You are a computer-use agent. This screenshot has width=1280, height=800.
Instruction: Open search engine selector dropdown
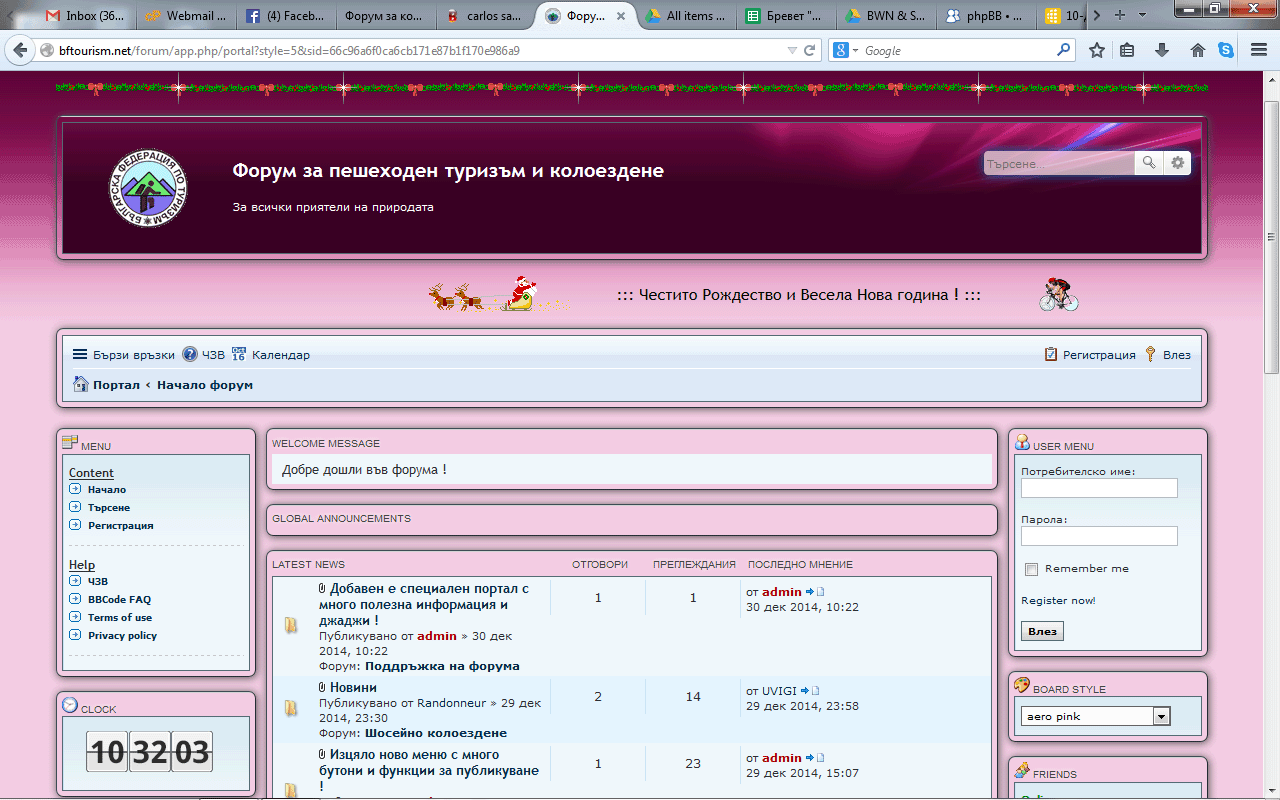pyautogui.click(x=846, y=50)
